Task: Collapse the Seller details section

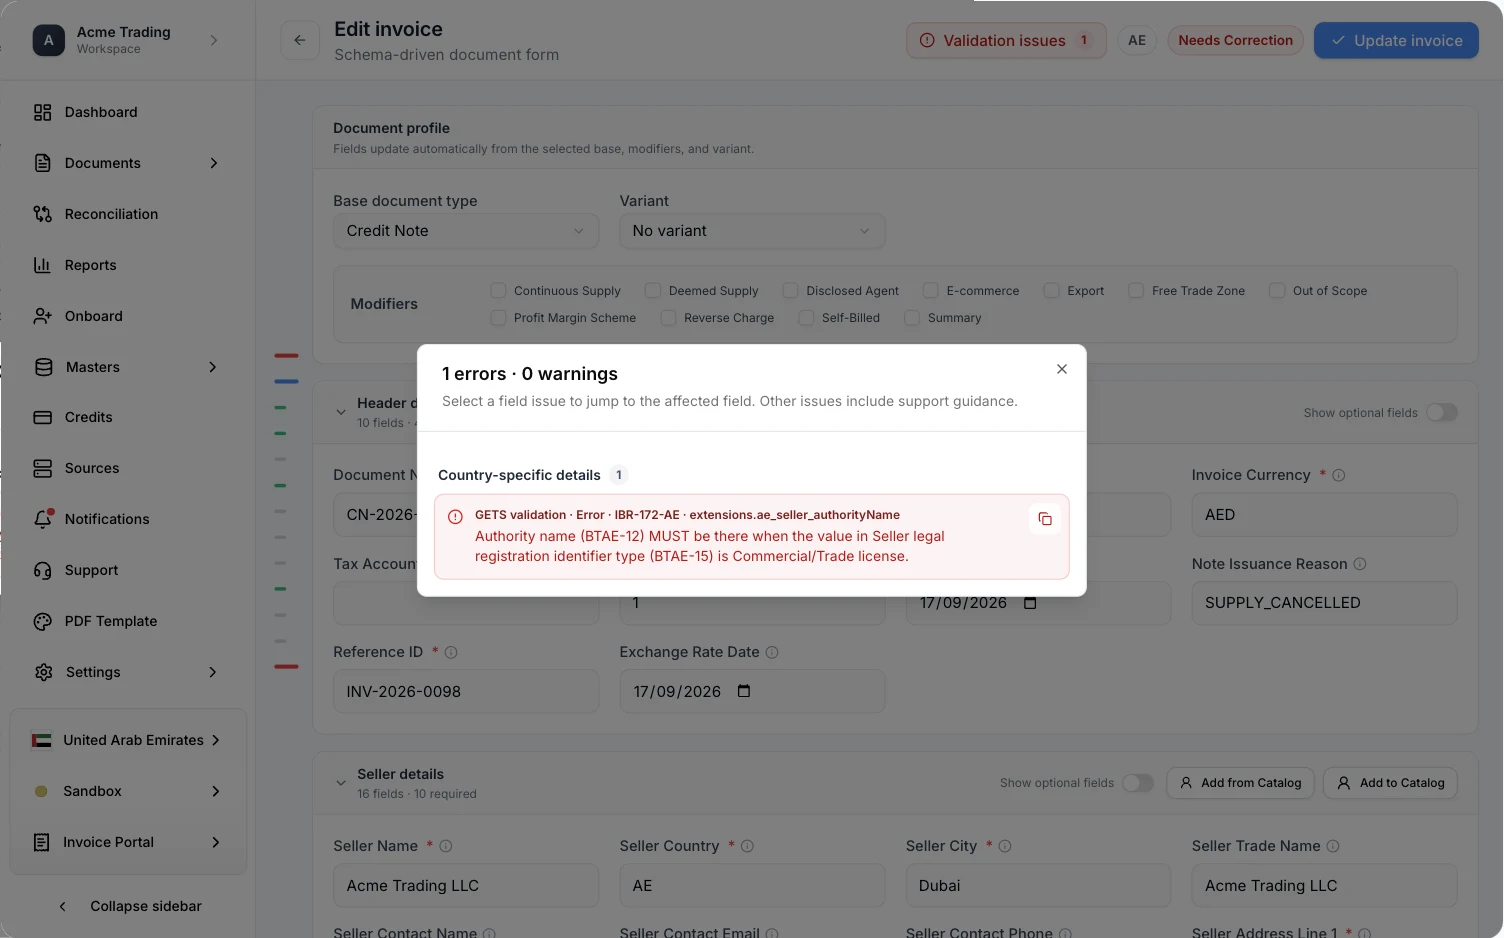Action: (341, 783)
